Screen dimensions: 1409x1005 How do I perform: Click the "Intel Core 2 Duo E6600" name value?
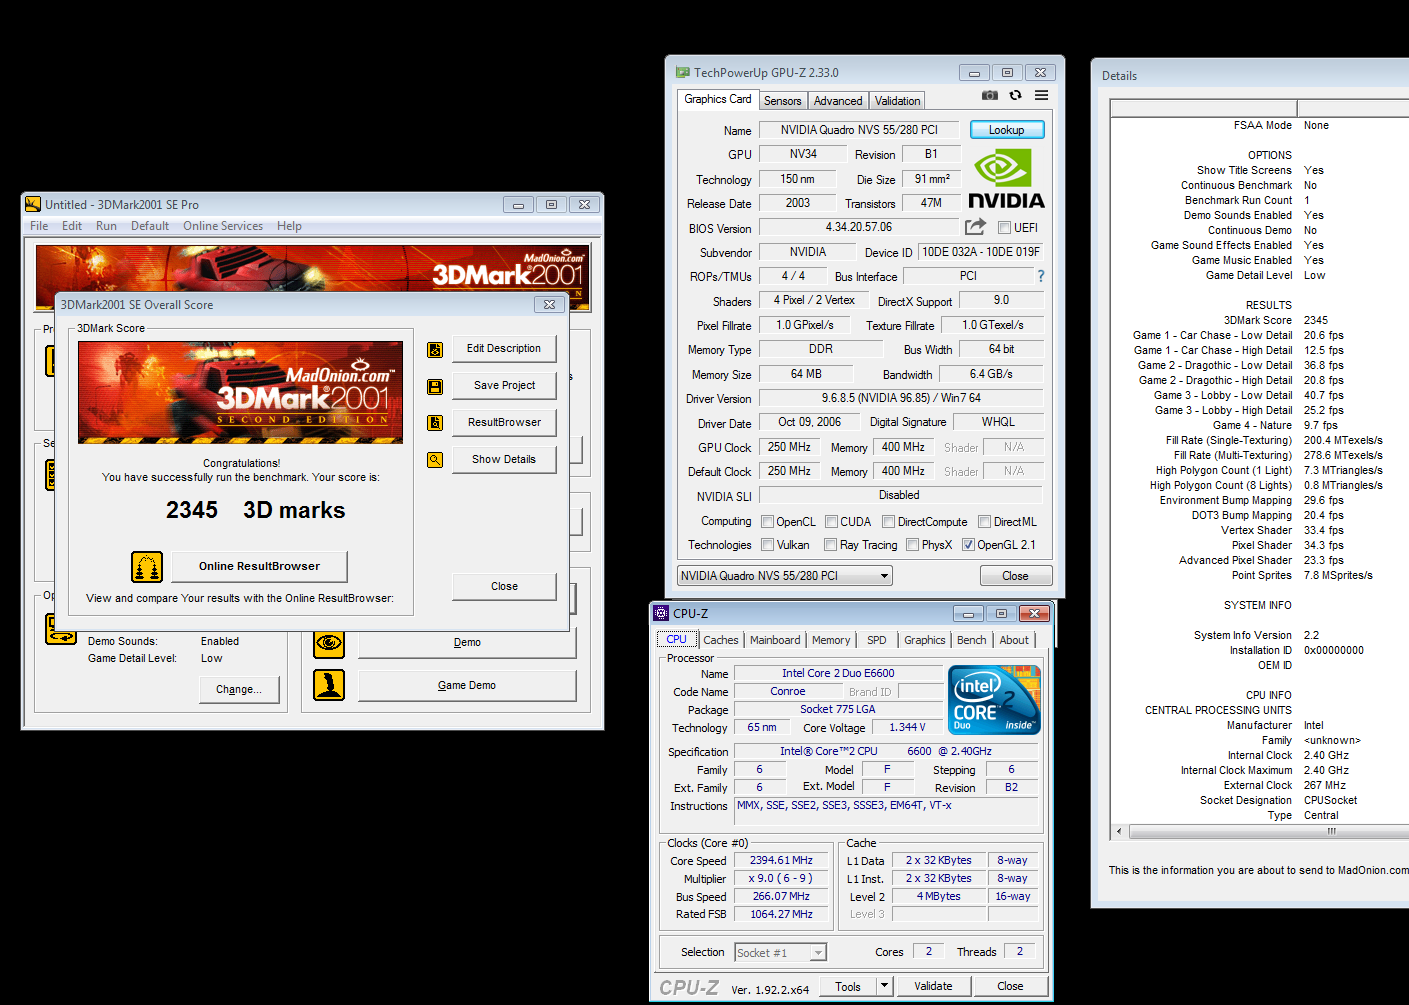[x=838, y=674]
